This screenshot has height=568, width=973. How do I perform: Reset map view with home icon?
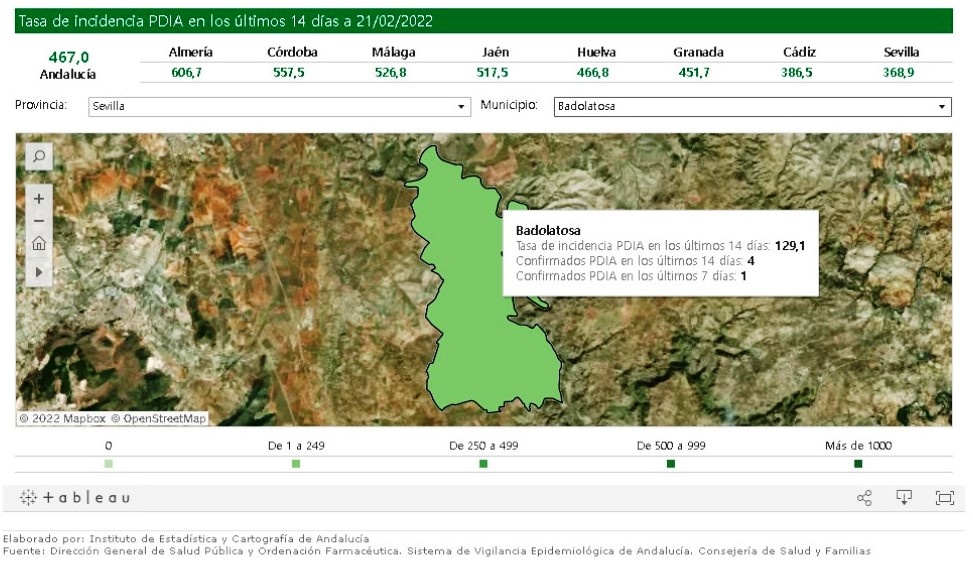pos(38,244)
